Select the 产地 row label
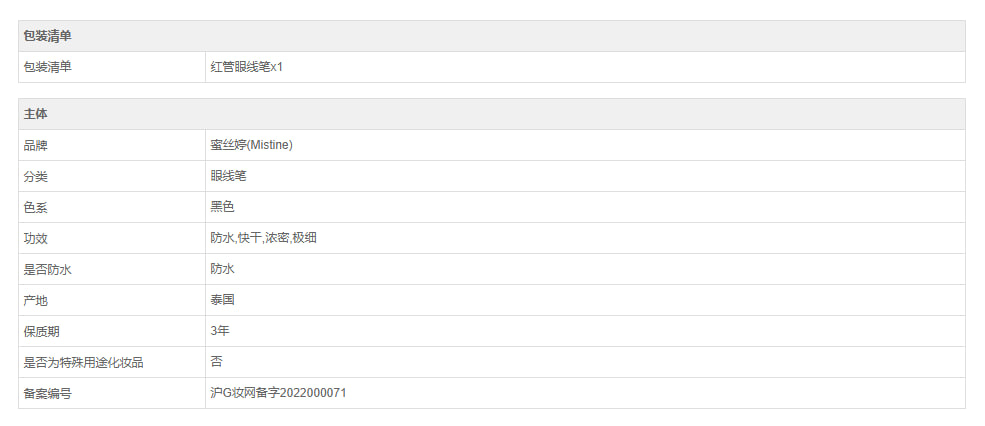Screen dimensions: 985x426 point(35,300)
